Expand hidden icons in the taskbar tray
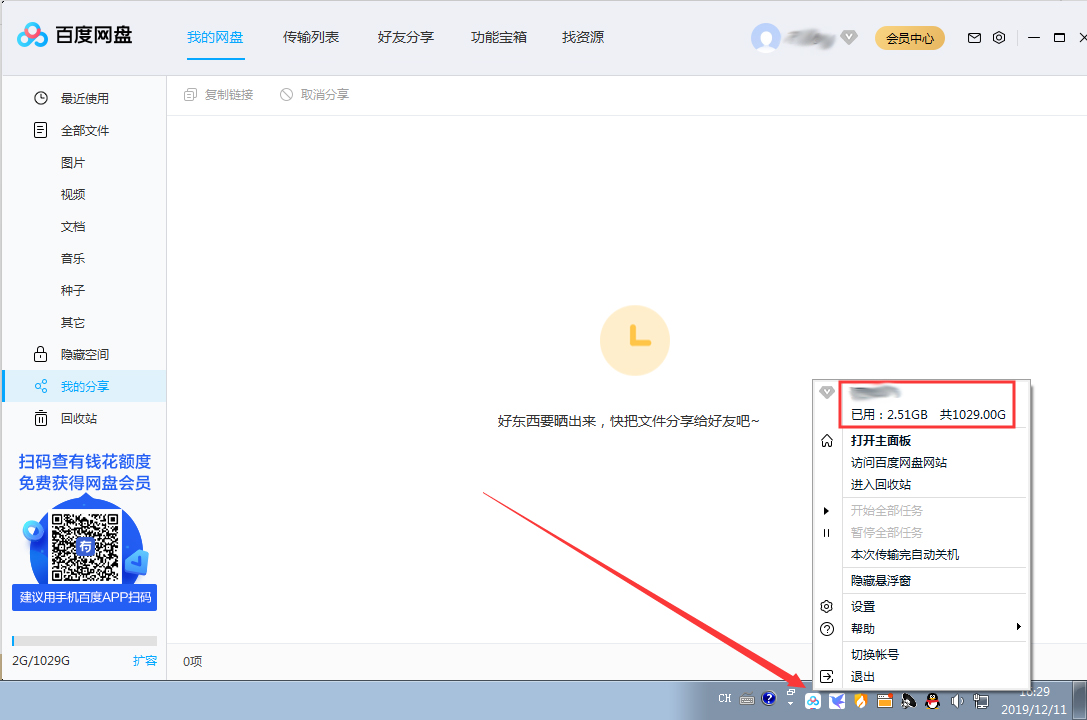The width and height of the screenshot is (1087, 720). (x=789, y=703)
